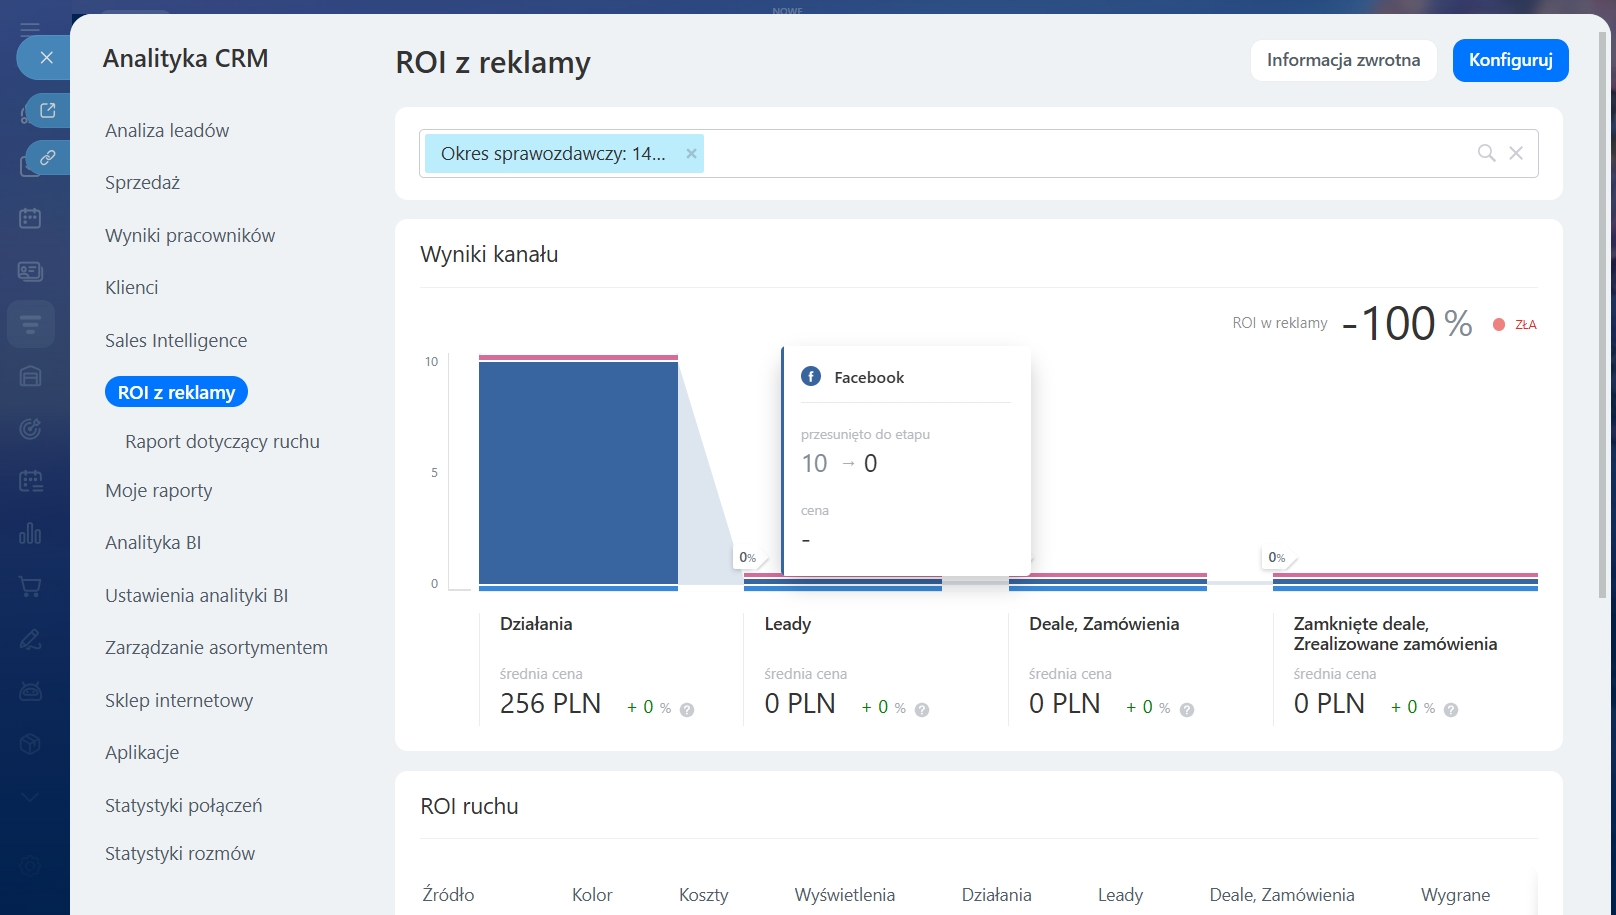Open the shopping cart icon in sidebar

click(x=30, y=587)
